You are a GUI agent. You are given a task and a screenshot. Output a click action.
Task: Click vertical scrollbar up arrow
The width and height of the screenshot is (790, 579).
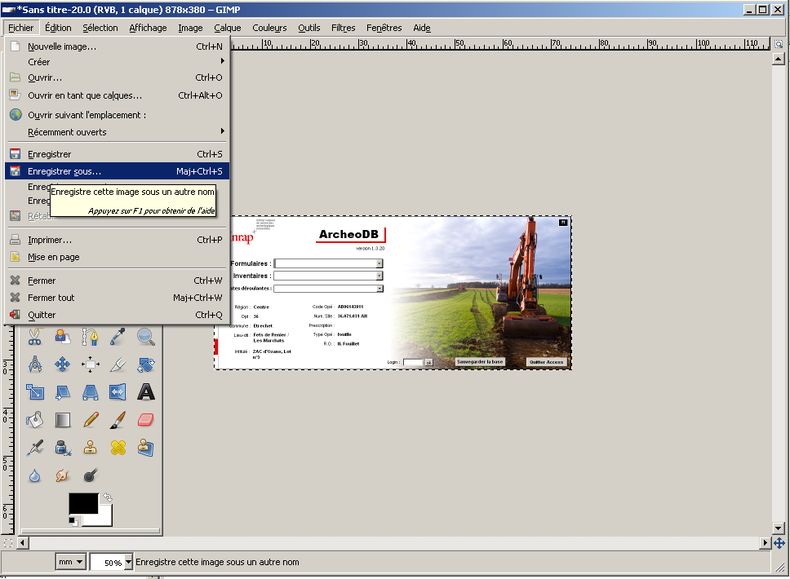click(x=778, y=59)
